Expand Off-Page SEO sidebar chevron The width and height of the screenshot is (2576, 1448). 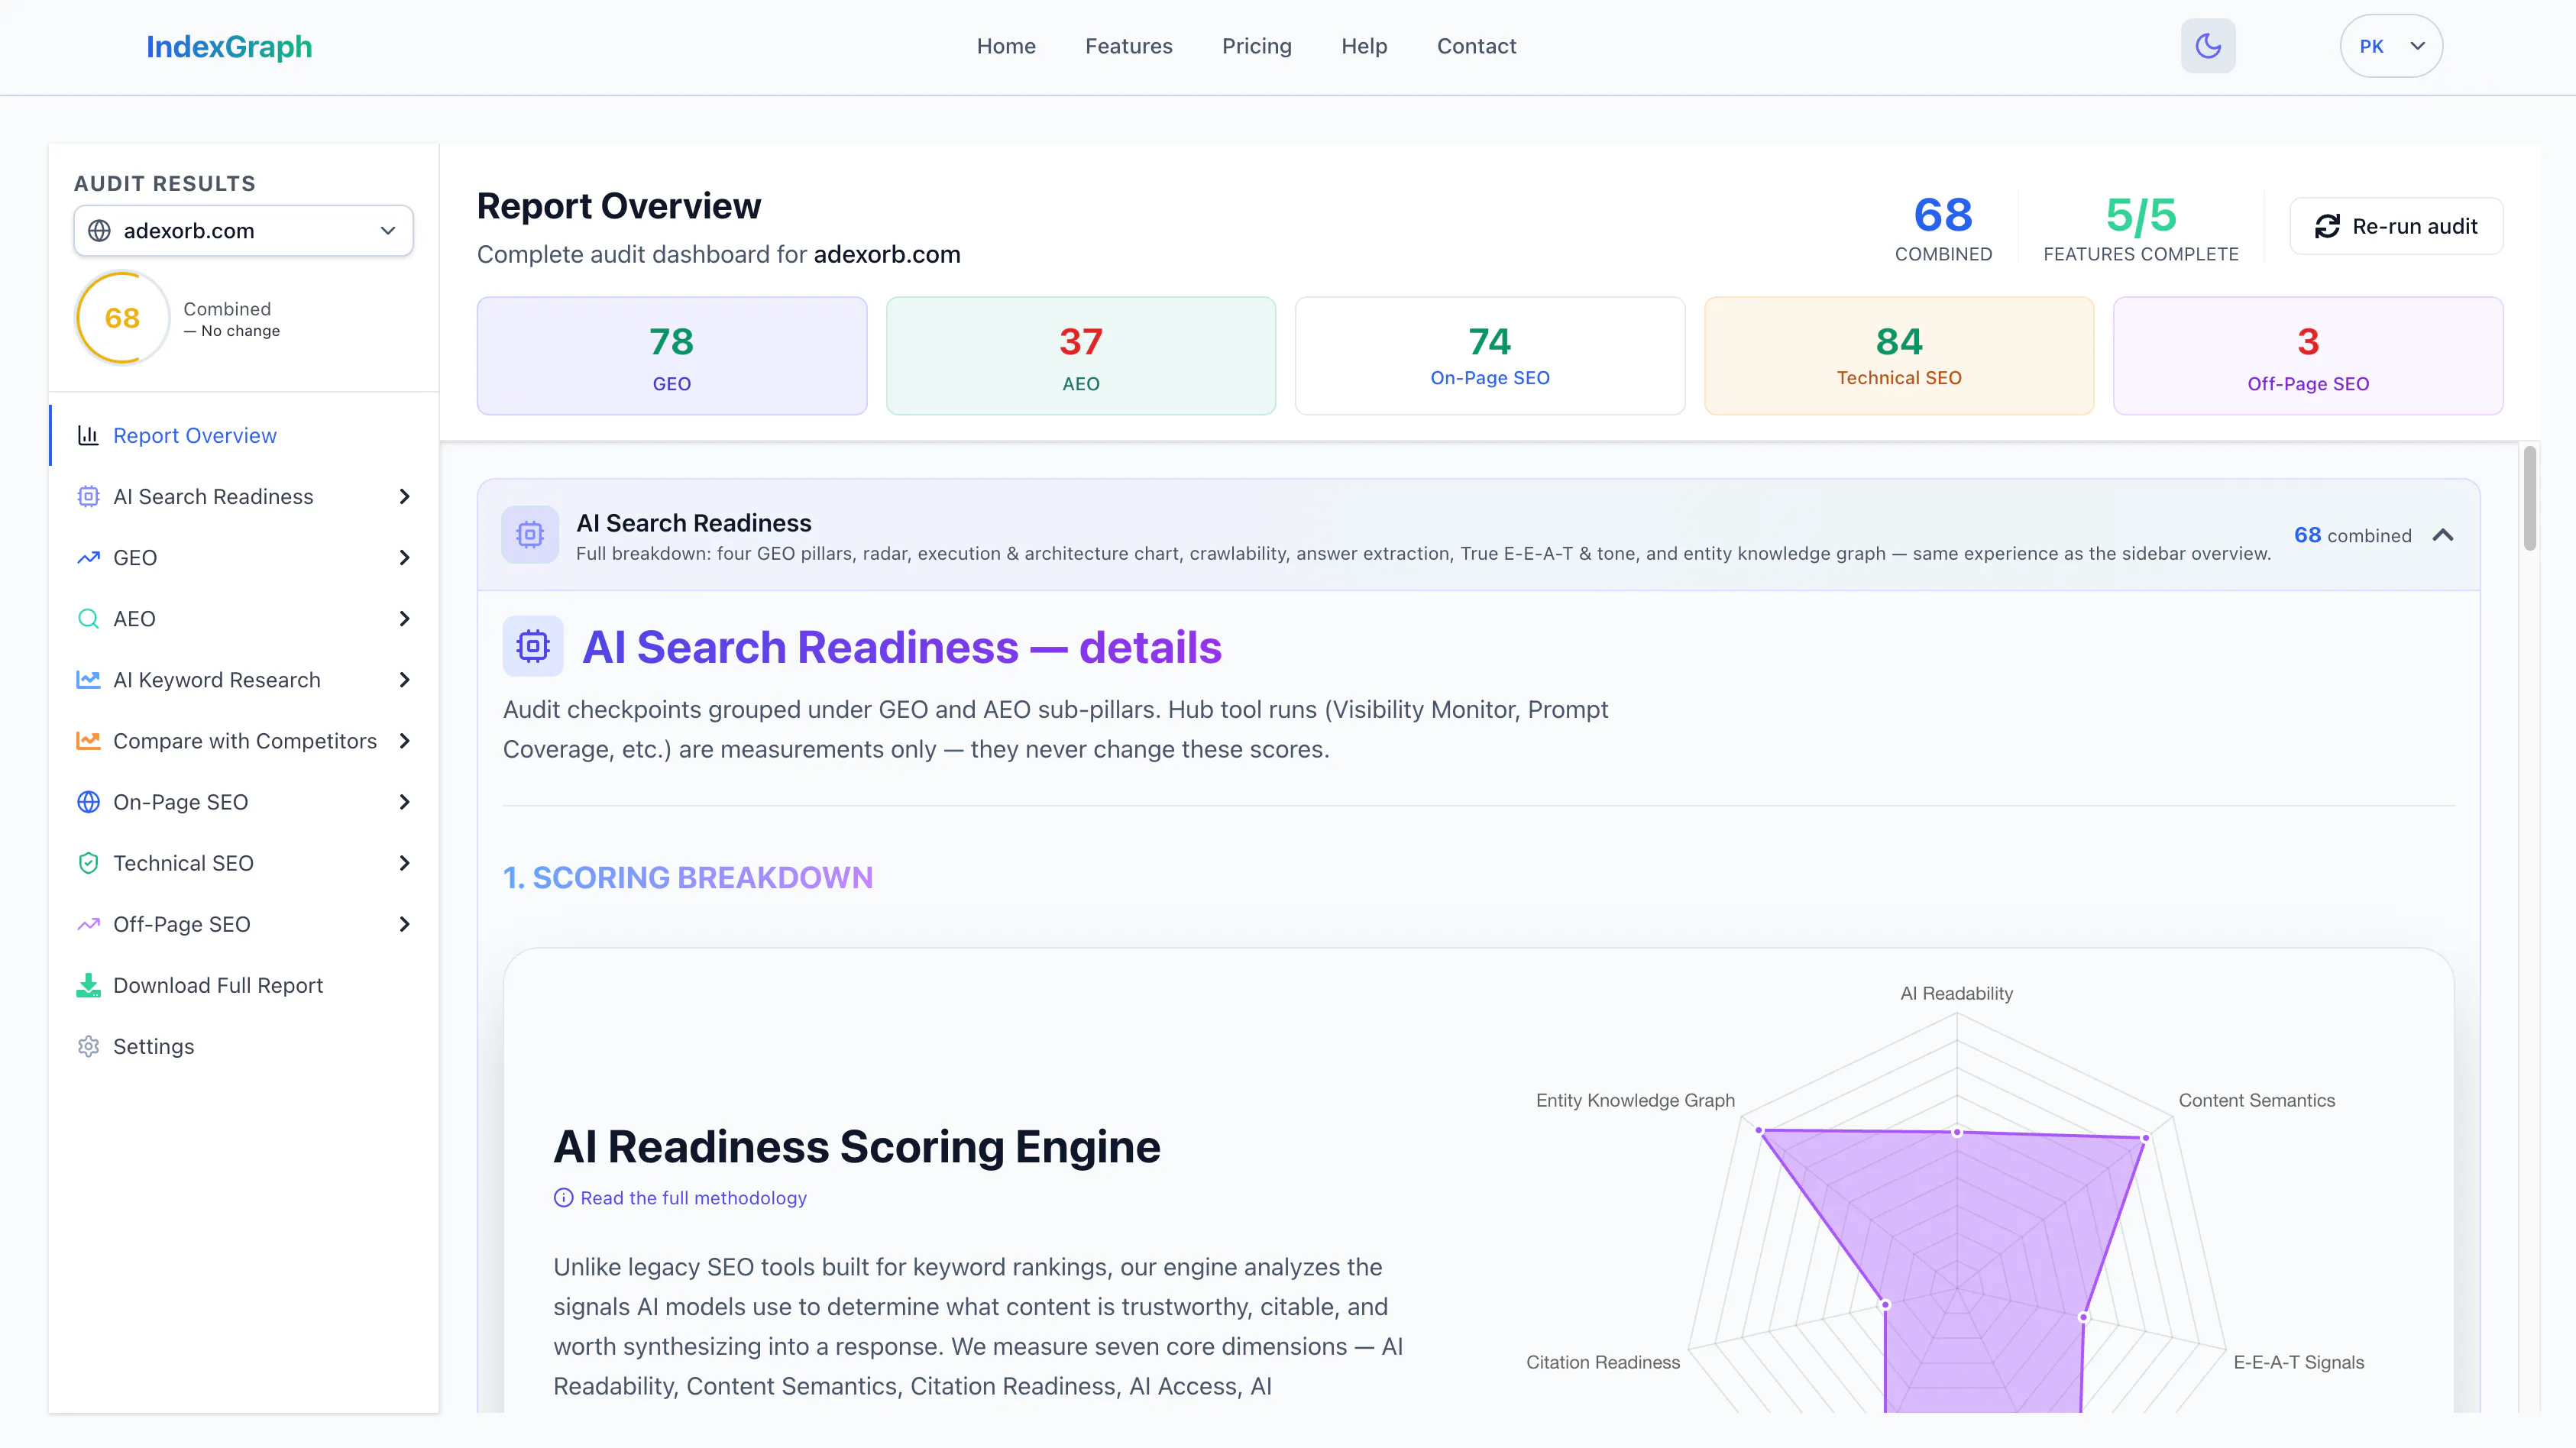point(405,924)
